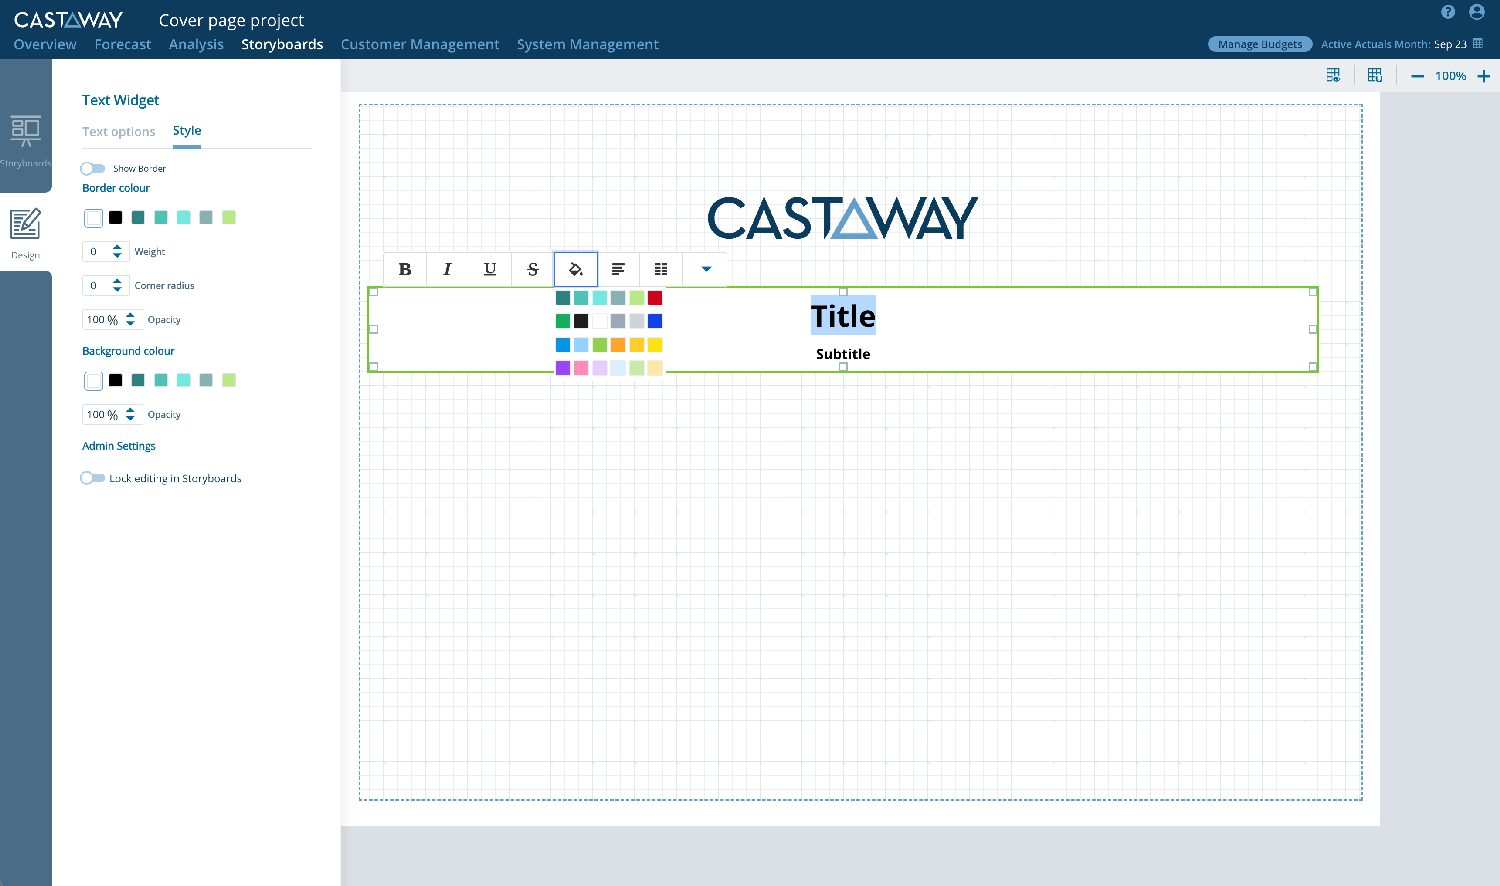Apply strikethrough formatting
The height and width of the screenshot is (886, 1500).
[x=533, y=269]
